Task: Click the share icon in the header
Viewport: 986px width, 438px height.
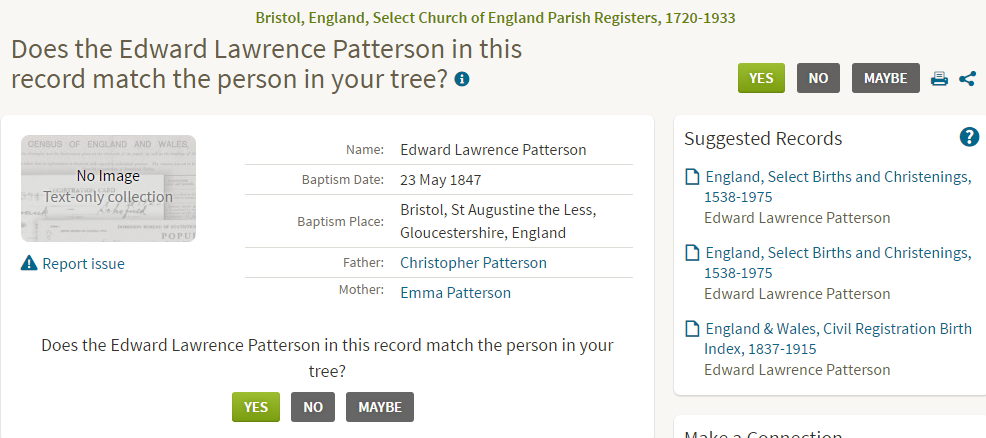Action: coord(967,79)
